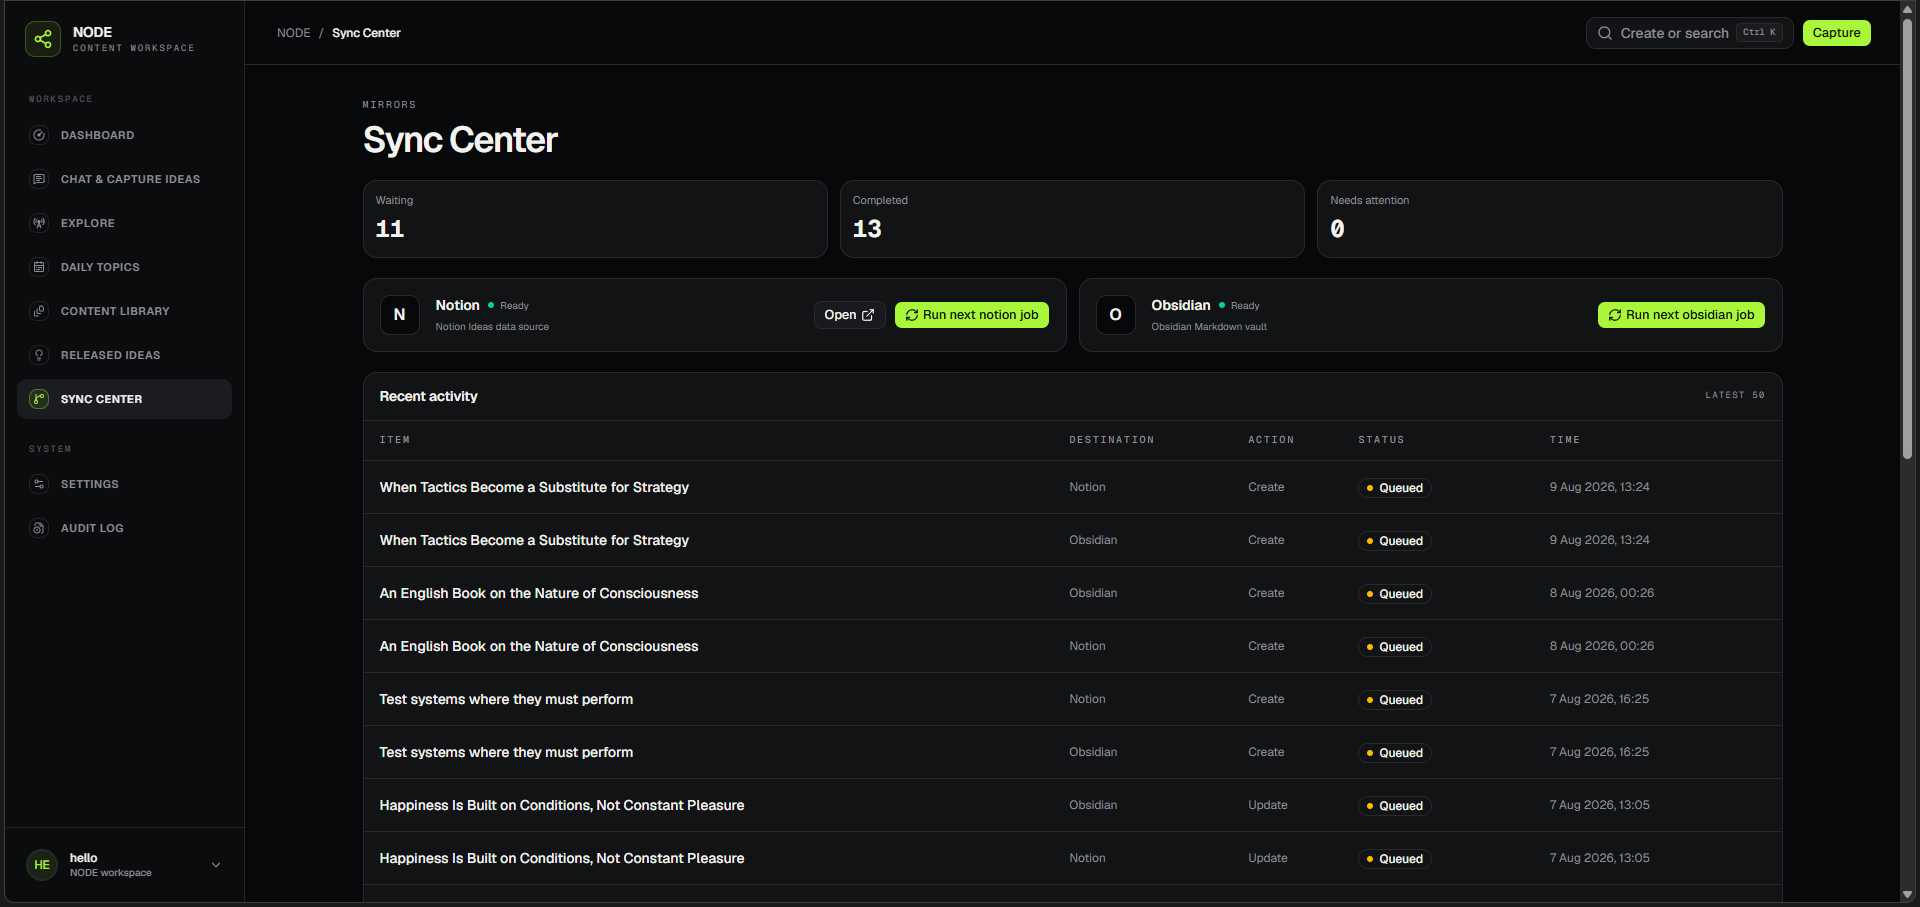Click the TIME column header
Viewport: 1920px width, 907px height.
pyautogui.click(x=1564, y=440)
